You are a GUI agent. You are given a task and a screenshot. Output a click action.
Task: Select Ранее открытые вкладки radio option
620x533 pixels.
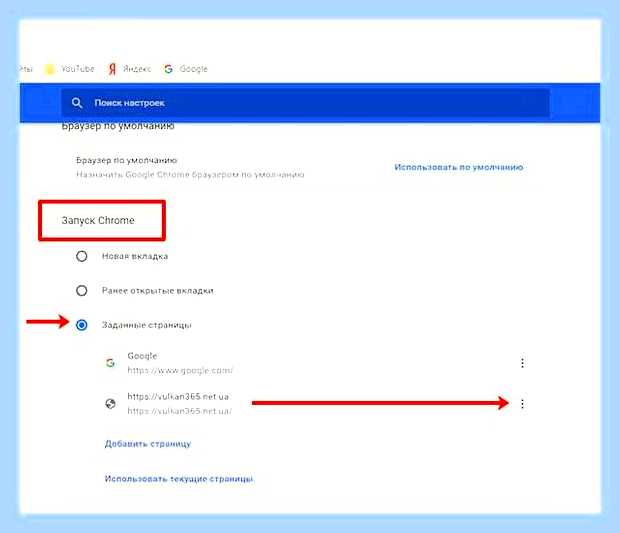82,291
